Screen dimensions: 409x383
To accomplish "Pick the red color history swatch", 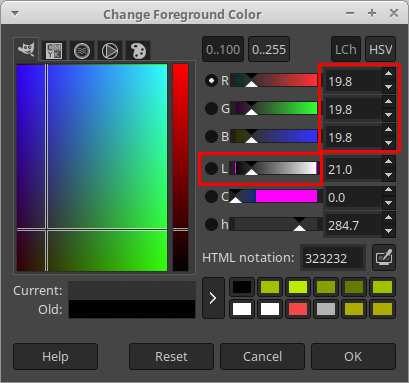I will point(298,309).
